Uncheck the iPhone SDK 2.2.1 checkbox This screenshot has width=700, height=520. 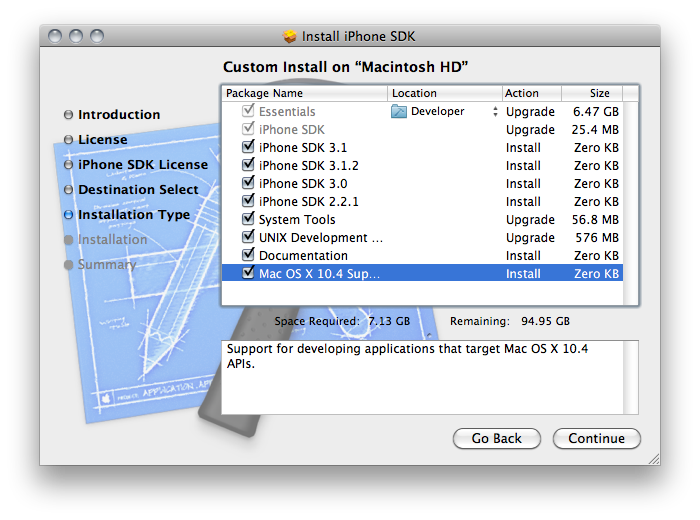tap(248, 200)
